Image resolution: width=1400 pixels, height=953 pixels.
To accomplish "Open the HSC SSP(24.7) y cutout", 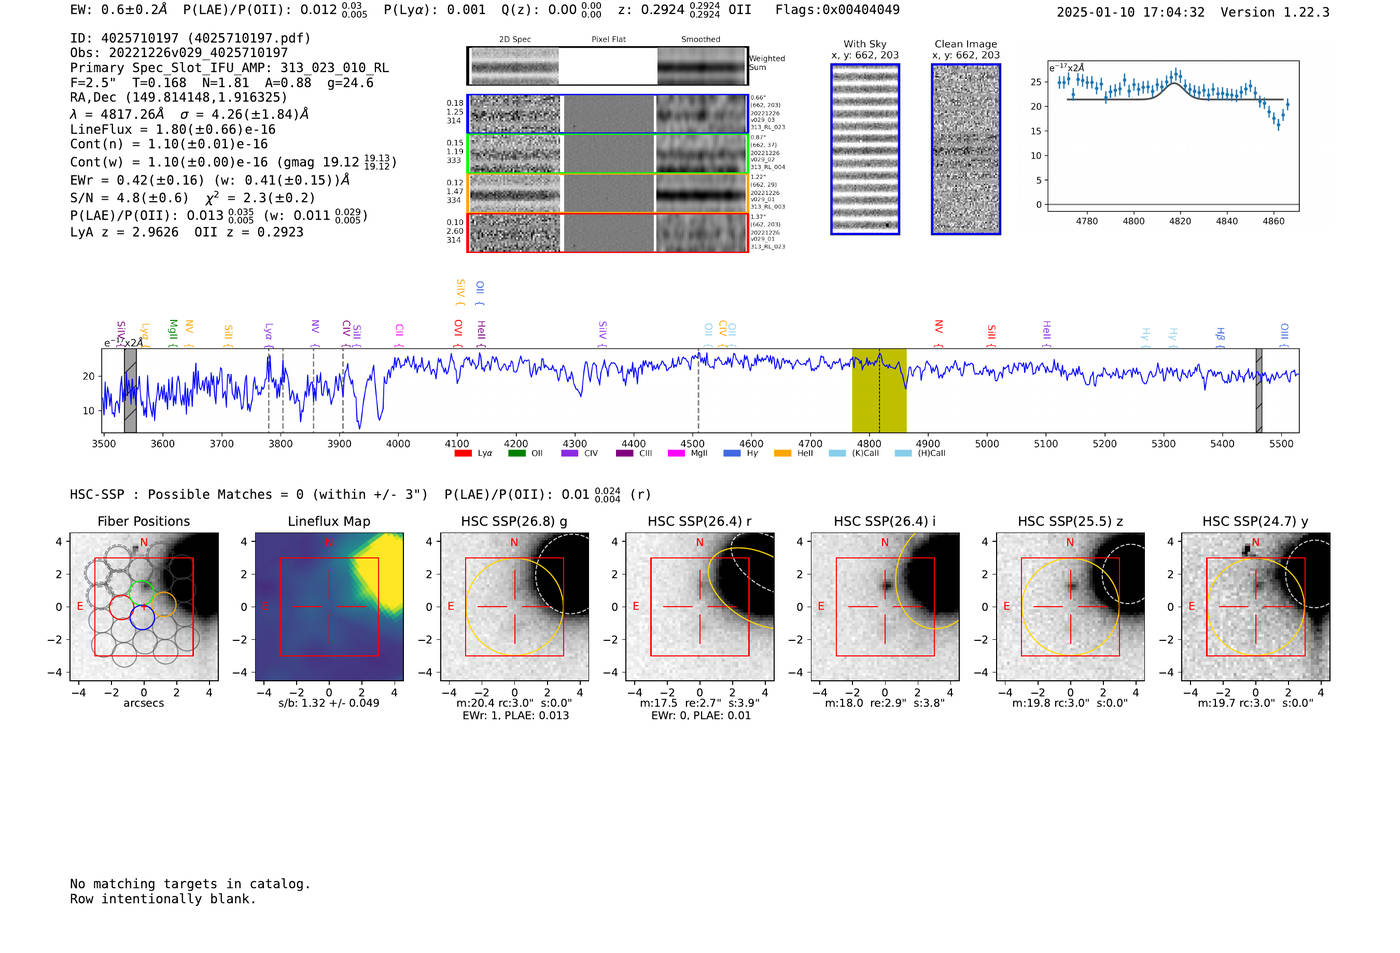I will 1255,607.
